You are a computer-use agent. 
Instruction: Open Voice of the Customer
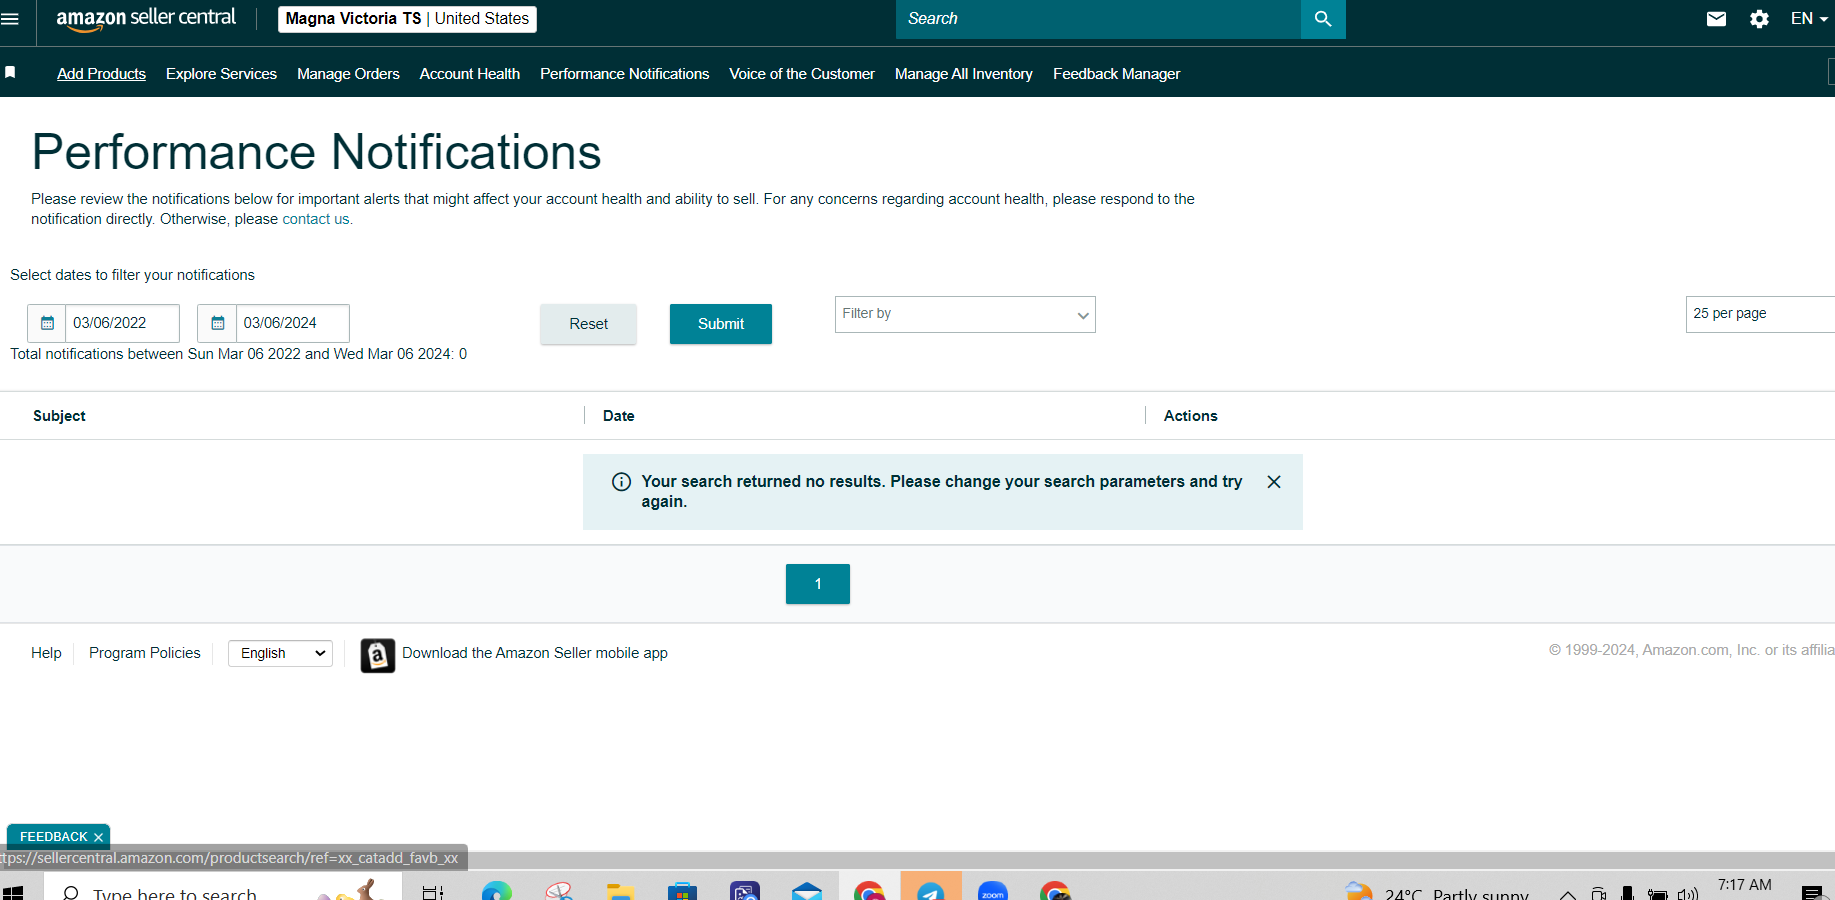pyautogui.click(x=802, y=74)
